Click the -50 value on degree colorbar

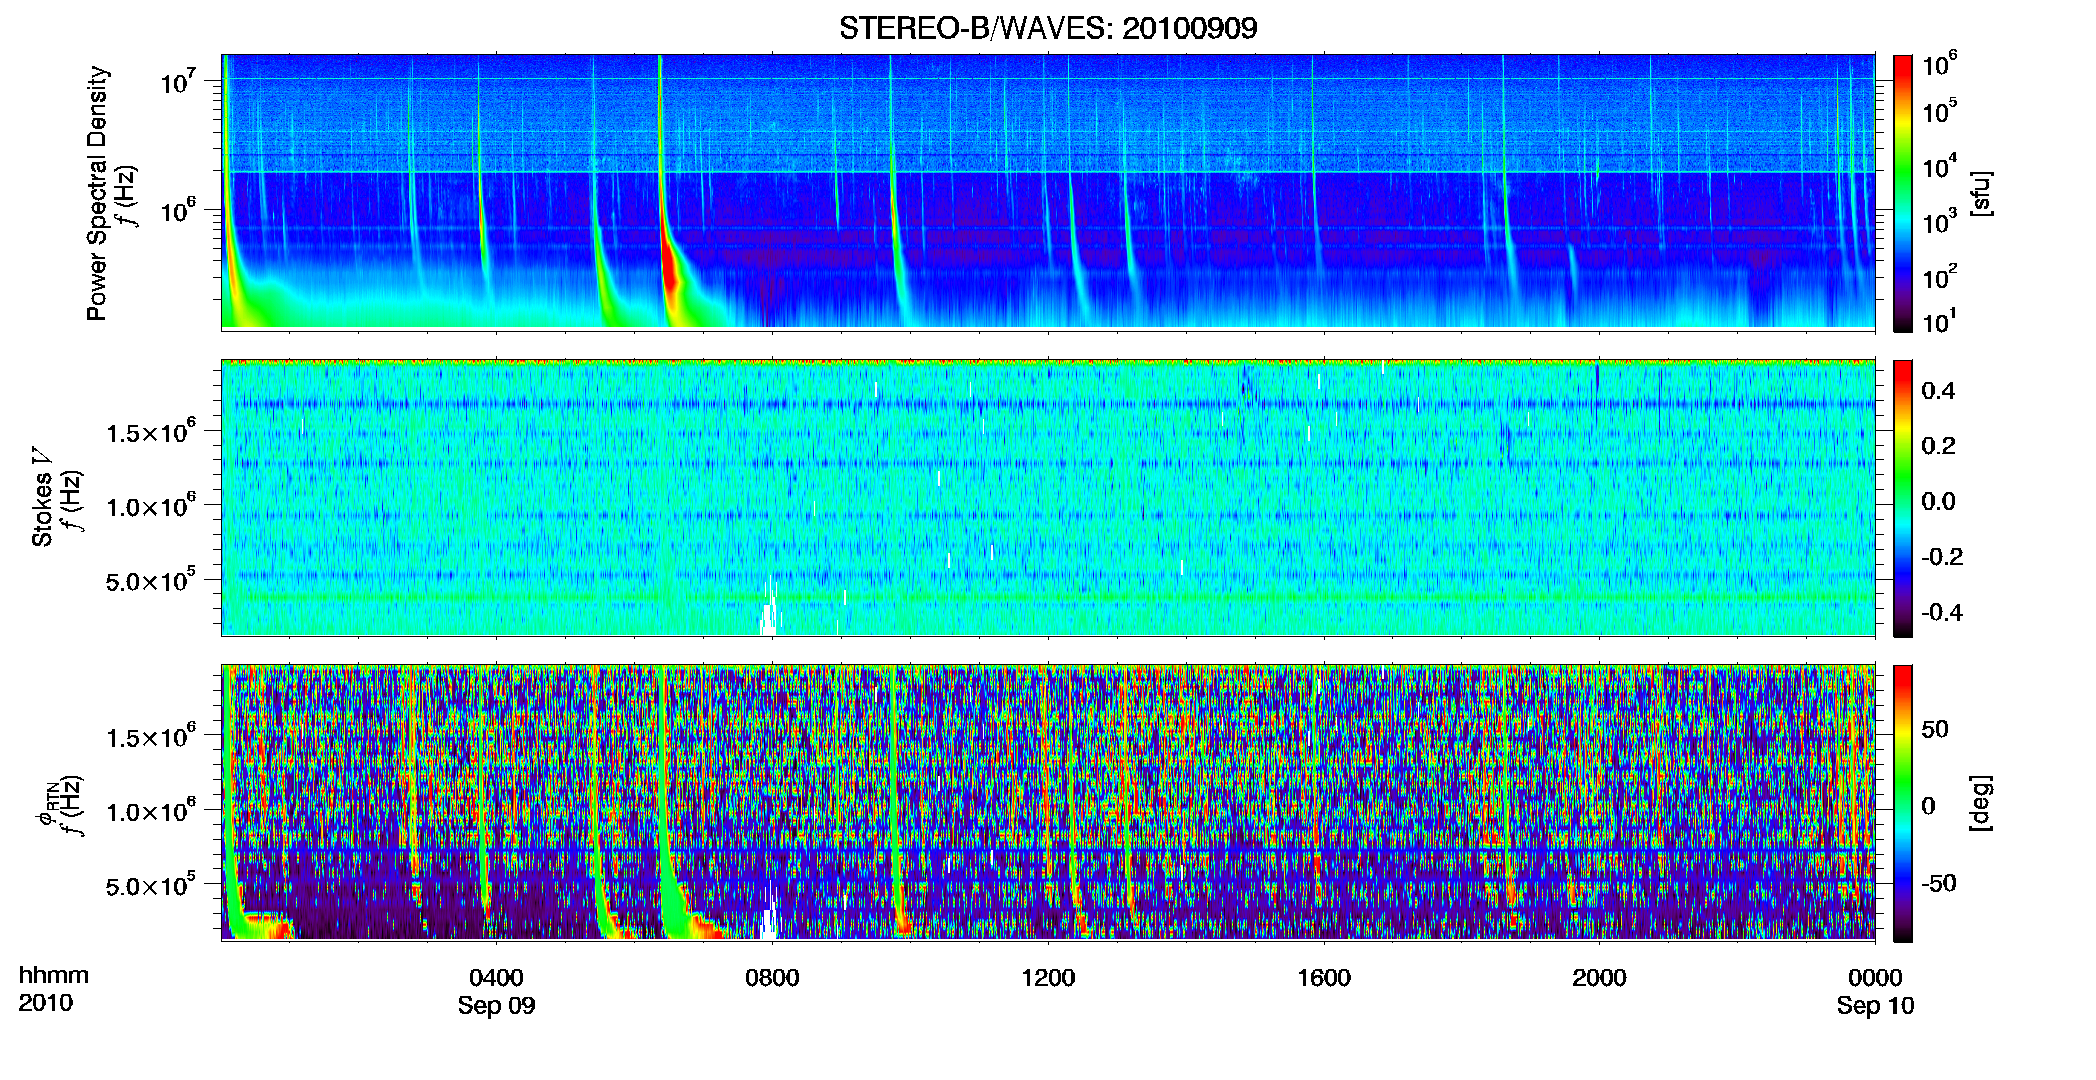click(1939, 883)
